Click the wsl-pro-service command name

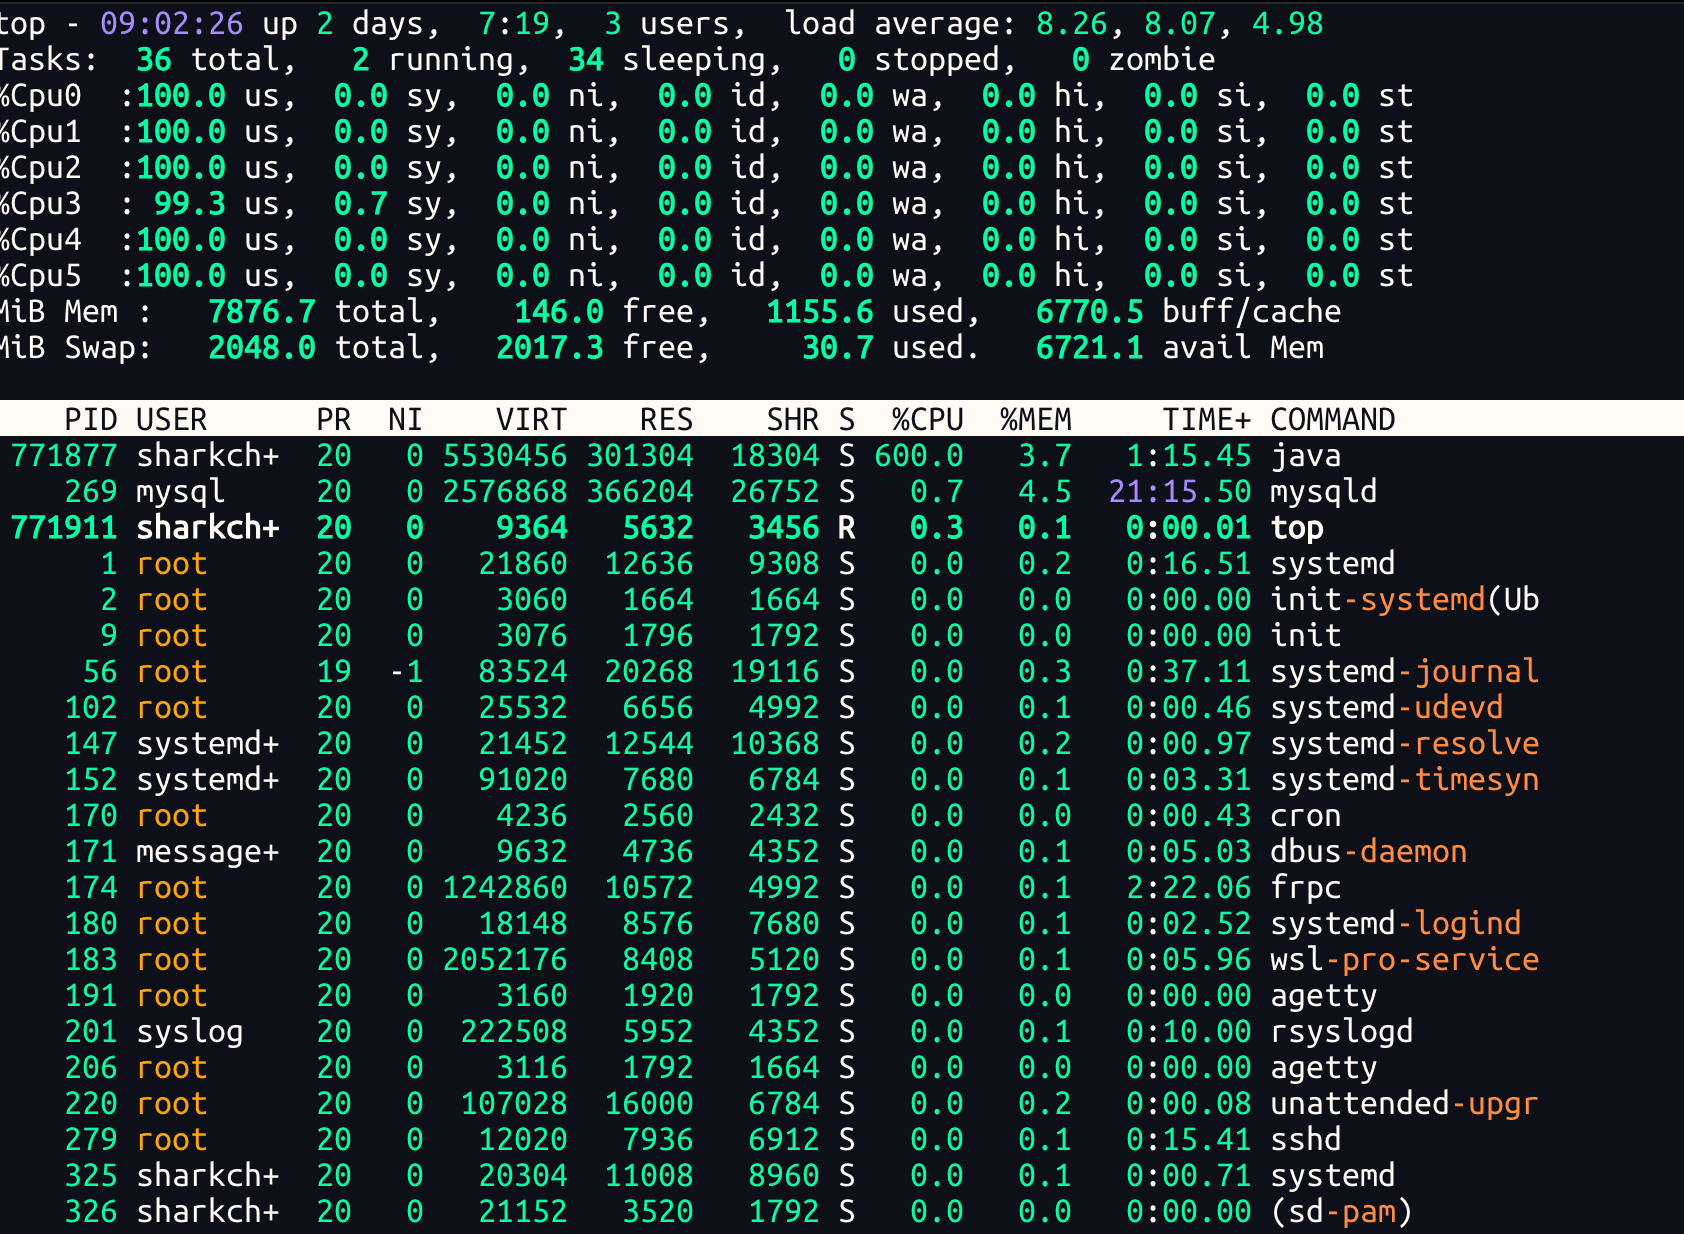pos(1404,960)
